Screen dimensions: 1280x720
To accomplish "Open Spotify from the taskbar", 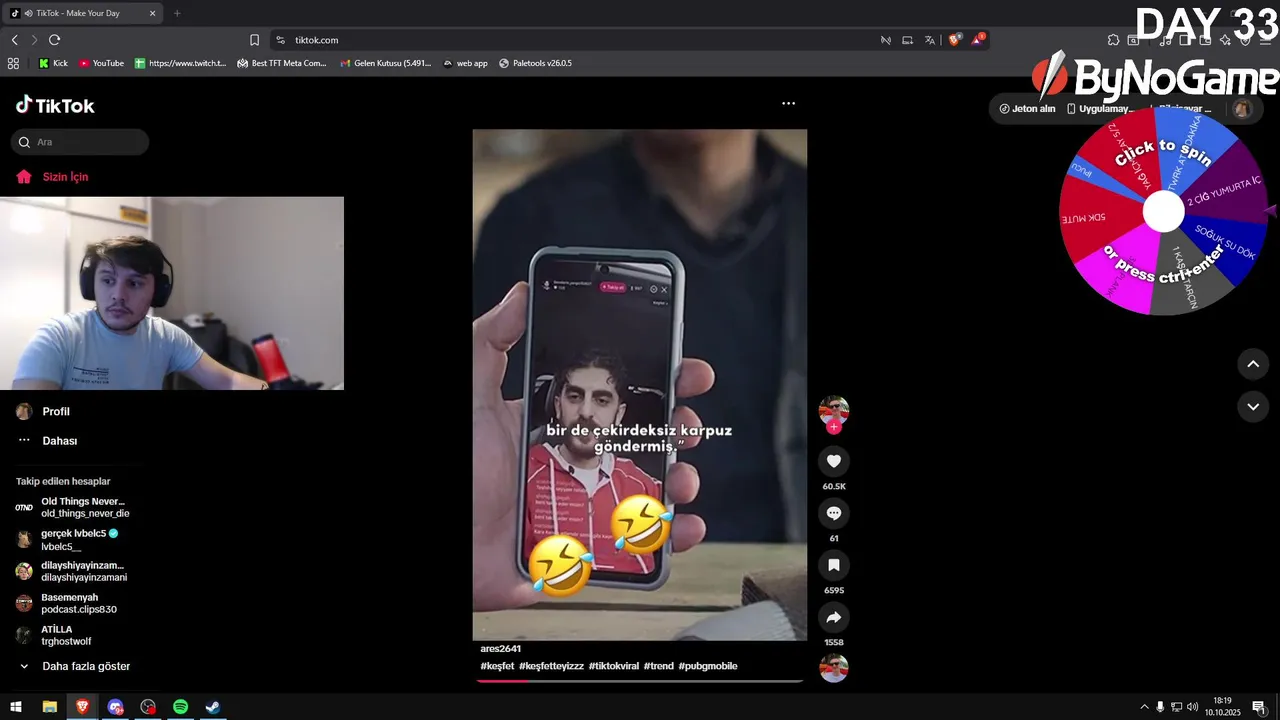I will [x=180, y=707].
